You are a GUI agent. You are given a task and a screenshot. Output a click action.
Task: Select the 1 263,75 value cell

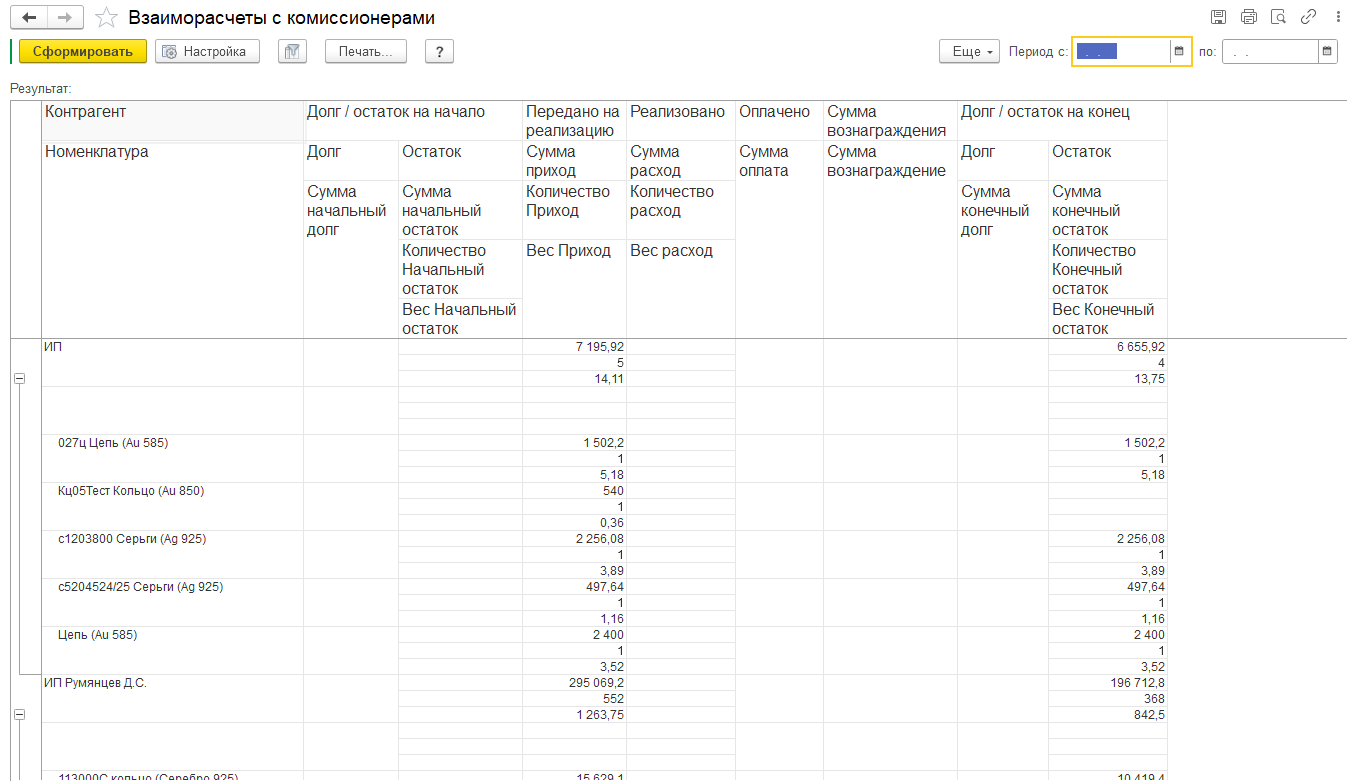tap(574, 714)
